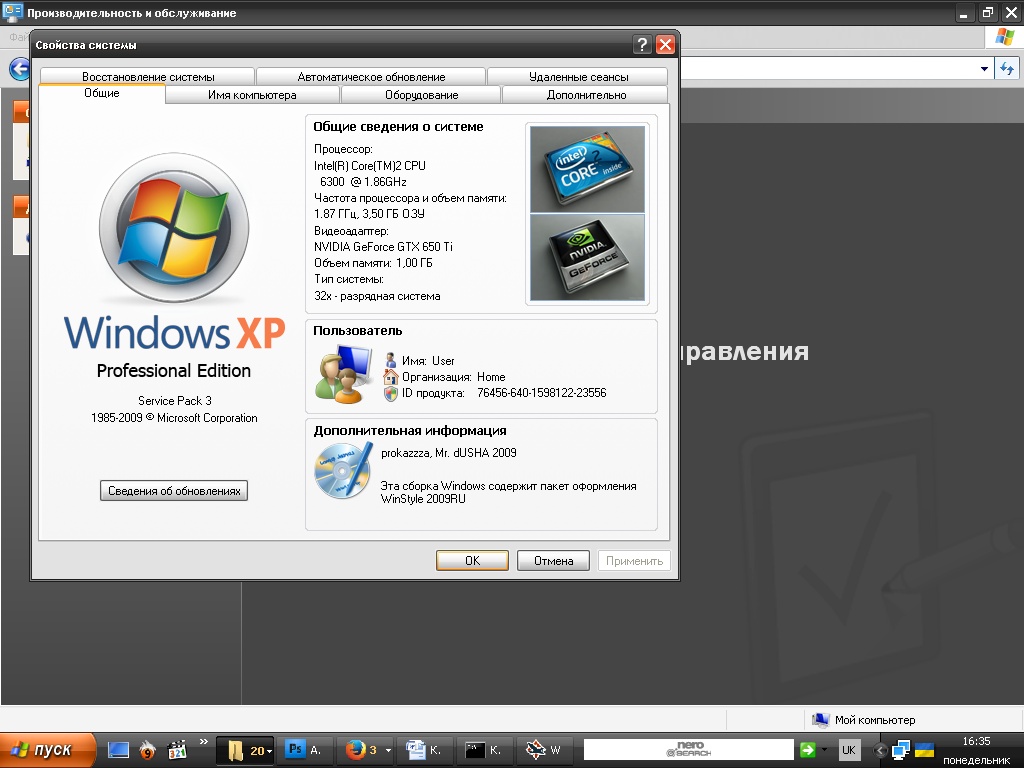Click the help question mark button
This screenshot has width=1024, height=768.
642,44
